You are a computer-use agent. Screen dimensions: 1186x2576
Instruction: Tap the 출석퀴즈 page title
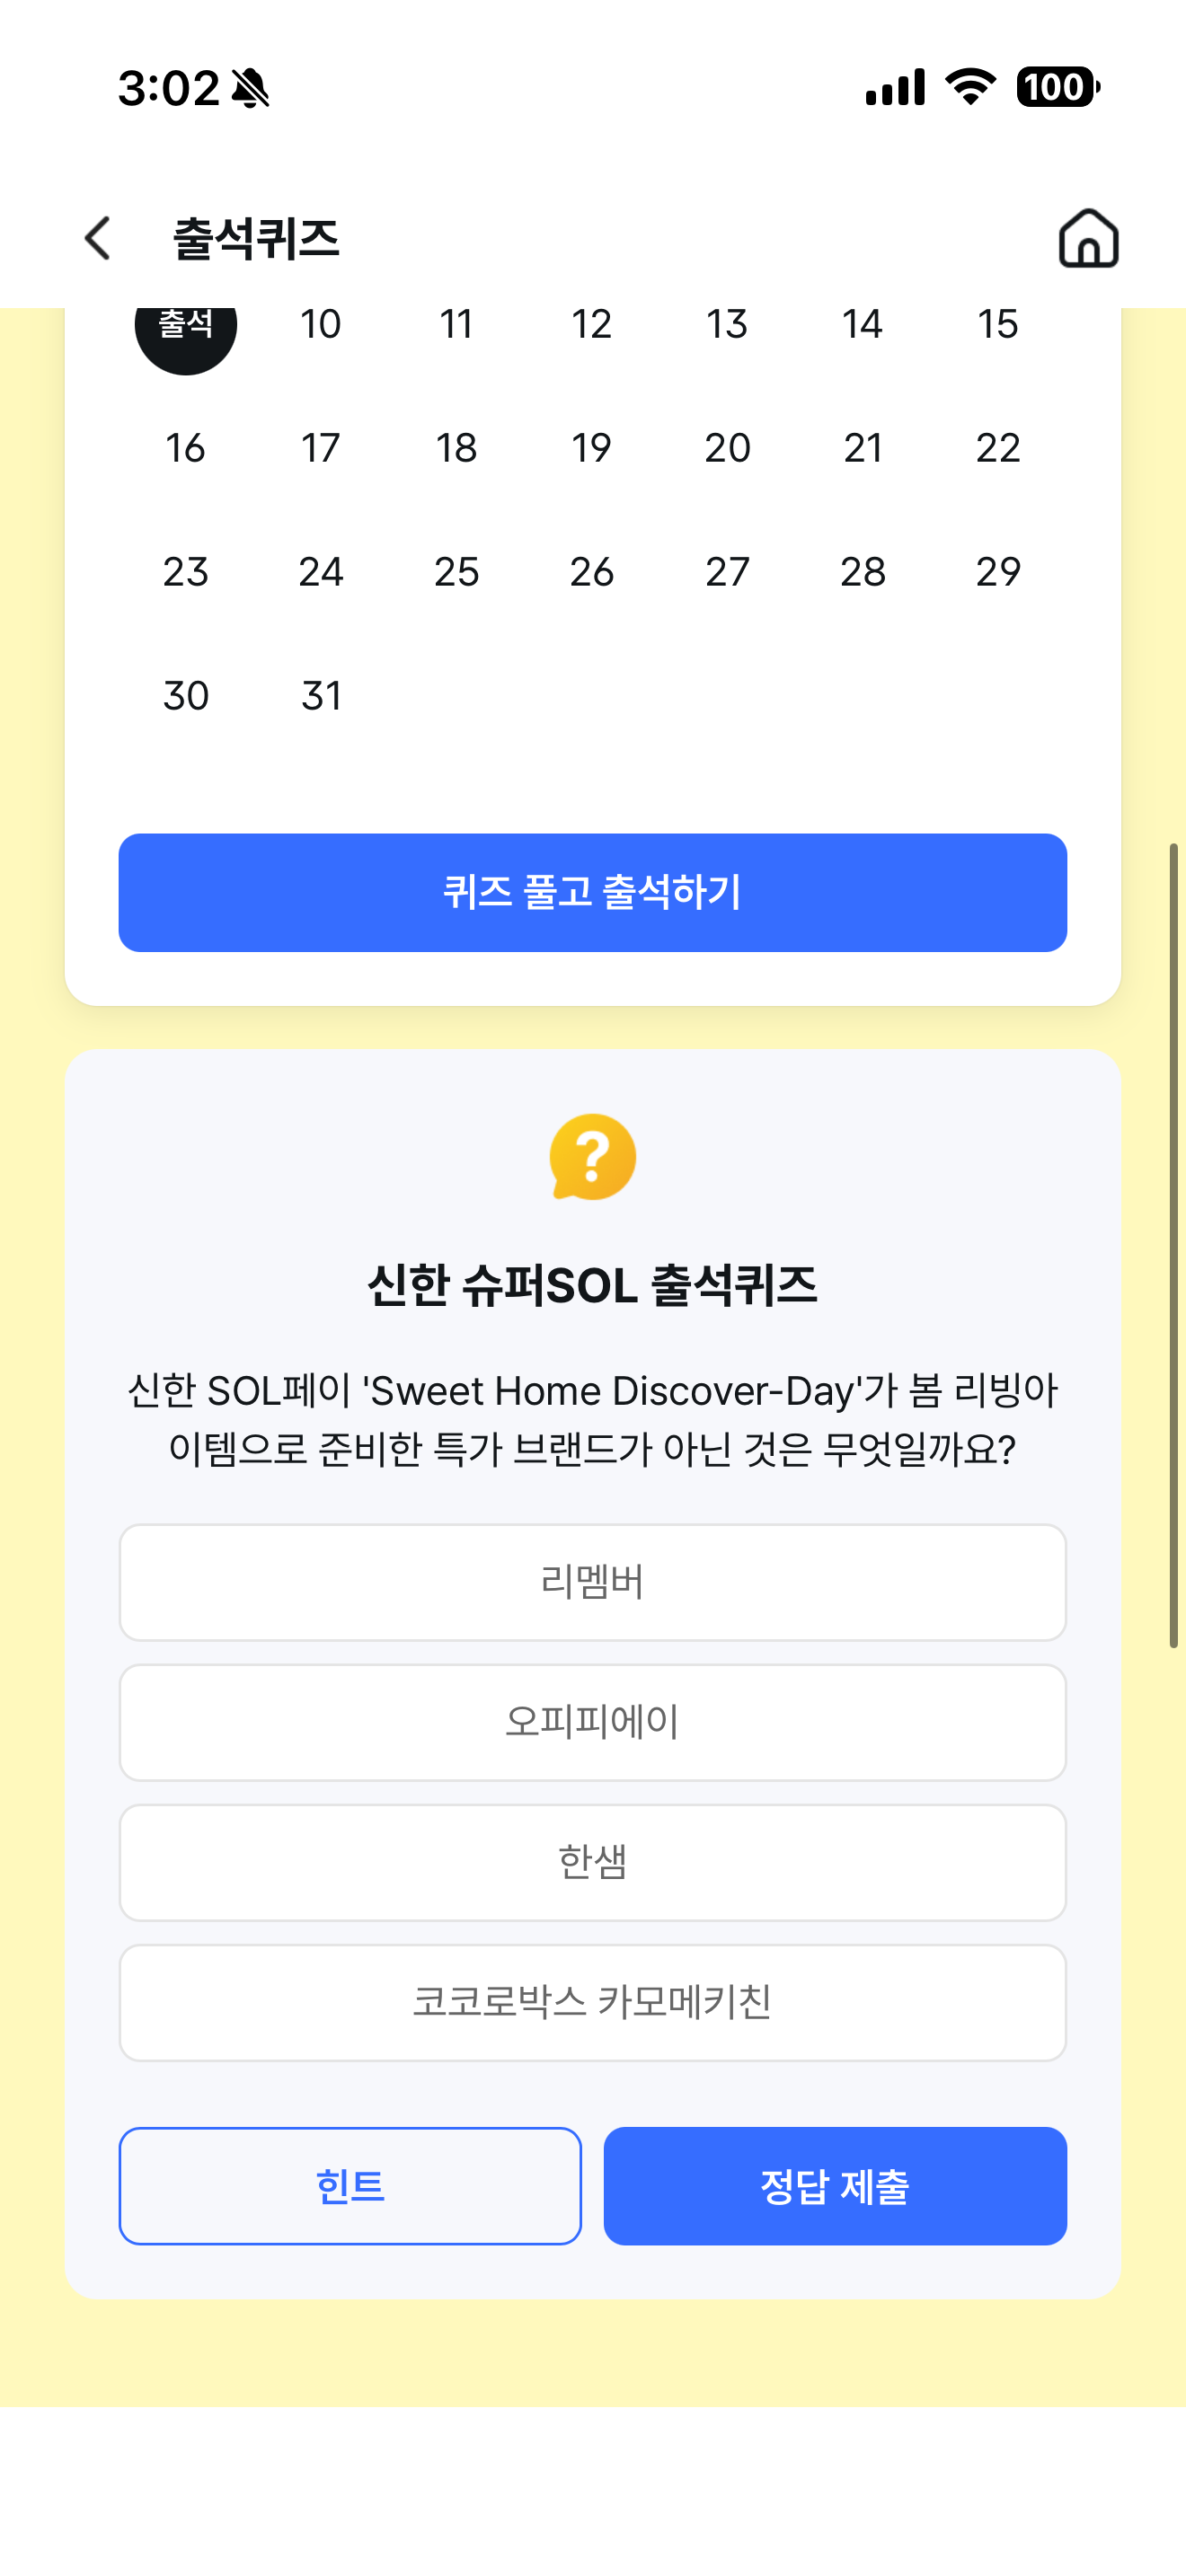[x=256, y=239]
